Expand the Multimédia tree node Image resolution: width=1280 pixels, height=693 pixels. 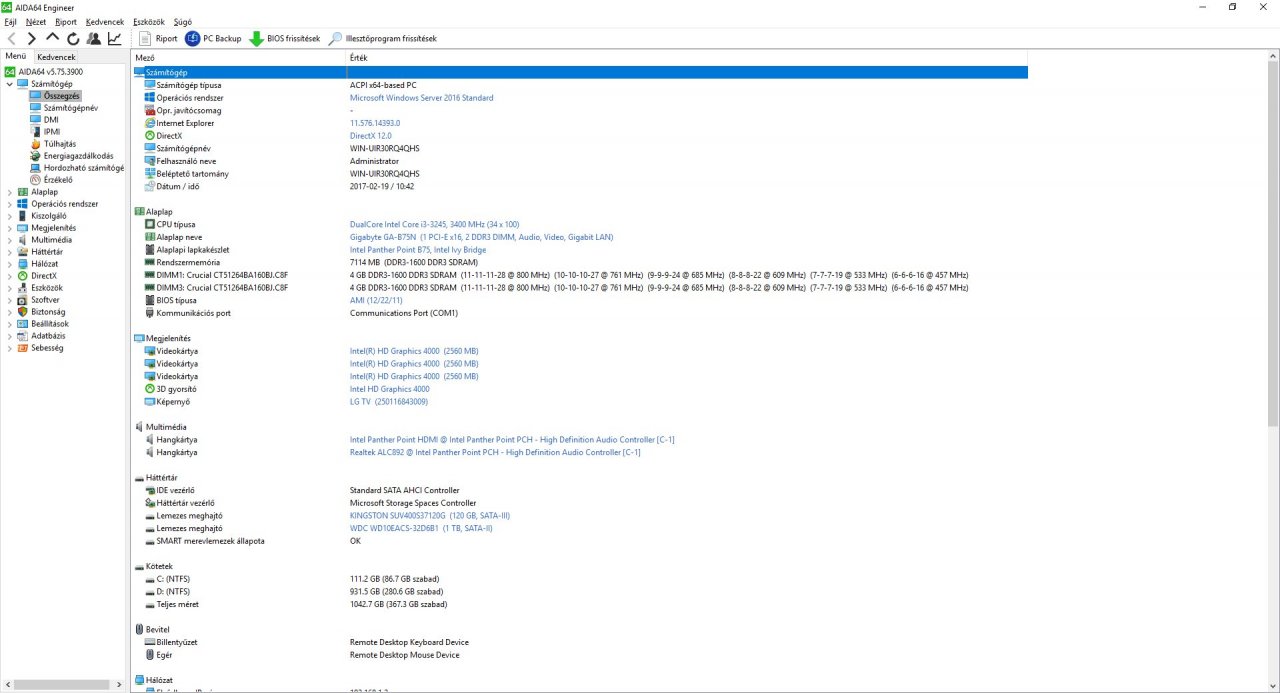coord(9,240)
